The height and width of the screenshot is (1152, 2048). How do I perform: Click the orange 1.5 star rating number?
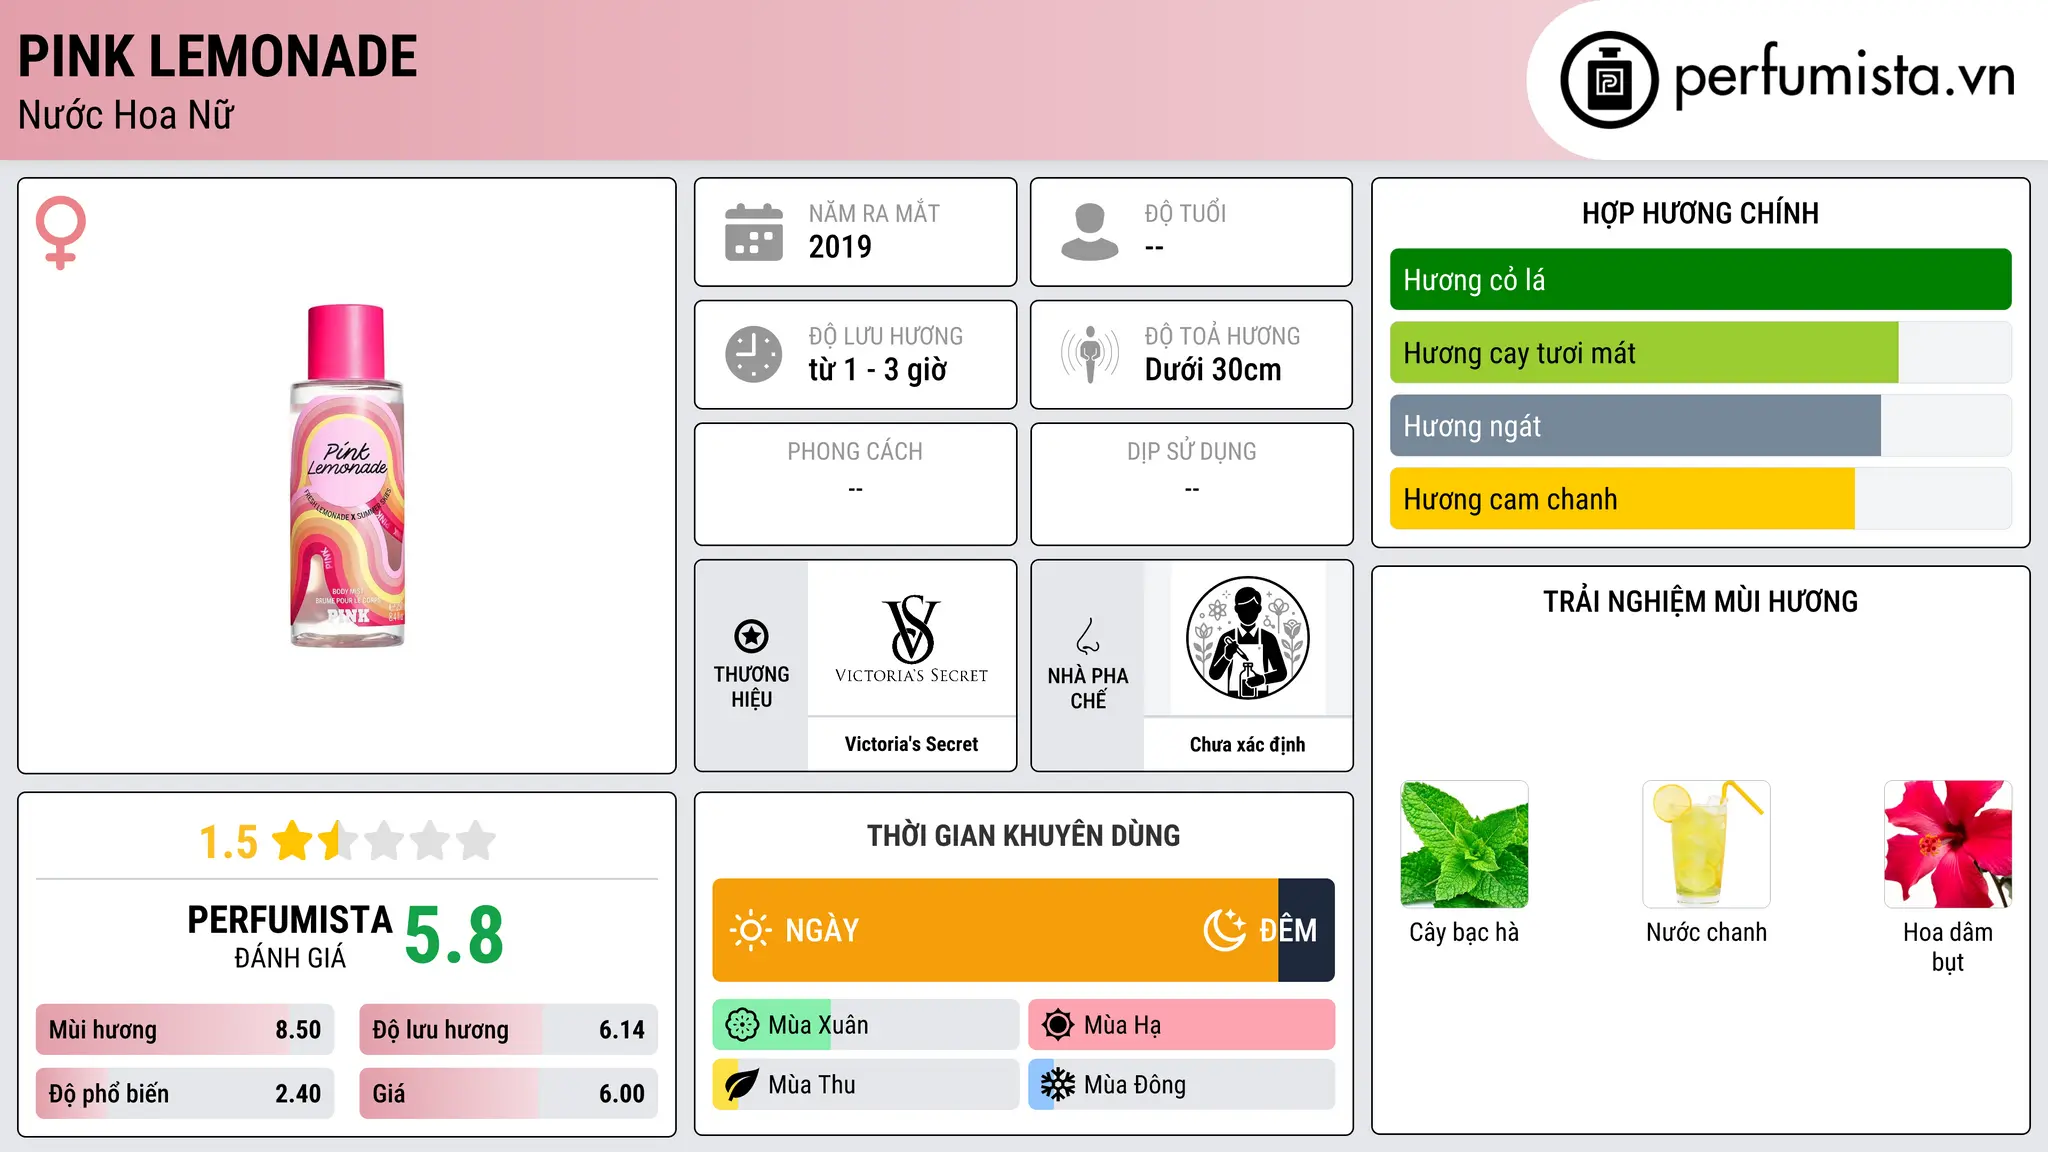pyautogui.click(x=228, y=842)
